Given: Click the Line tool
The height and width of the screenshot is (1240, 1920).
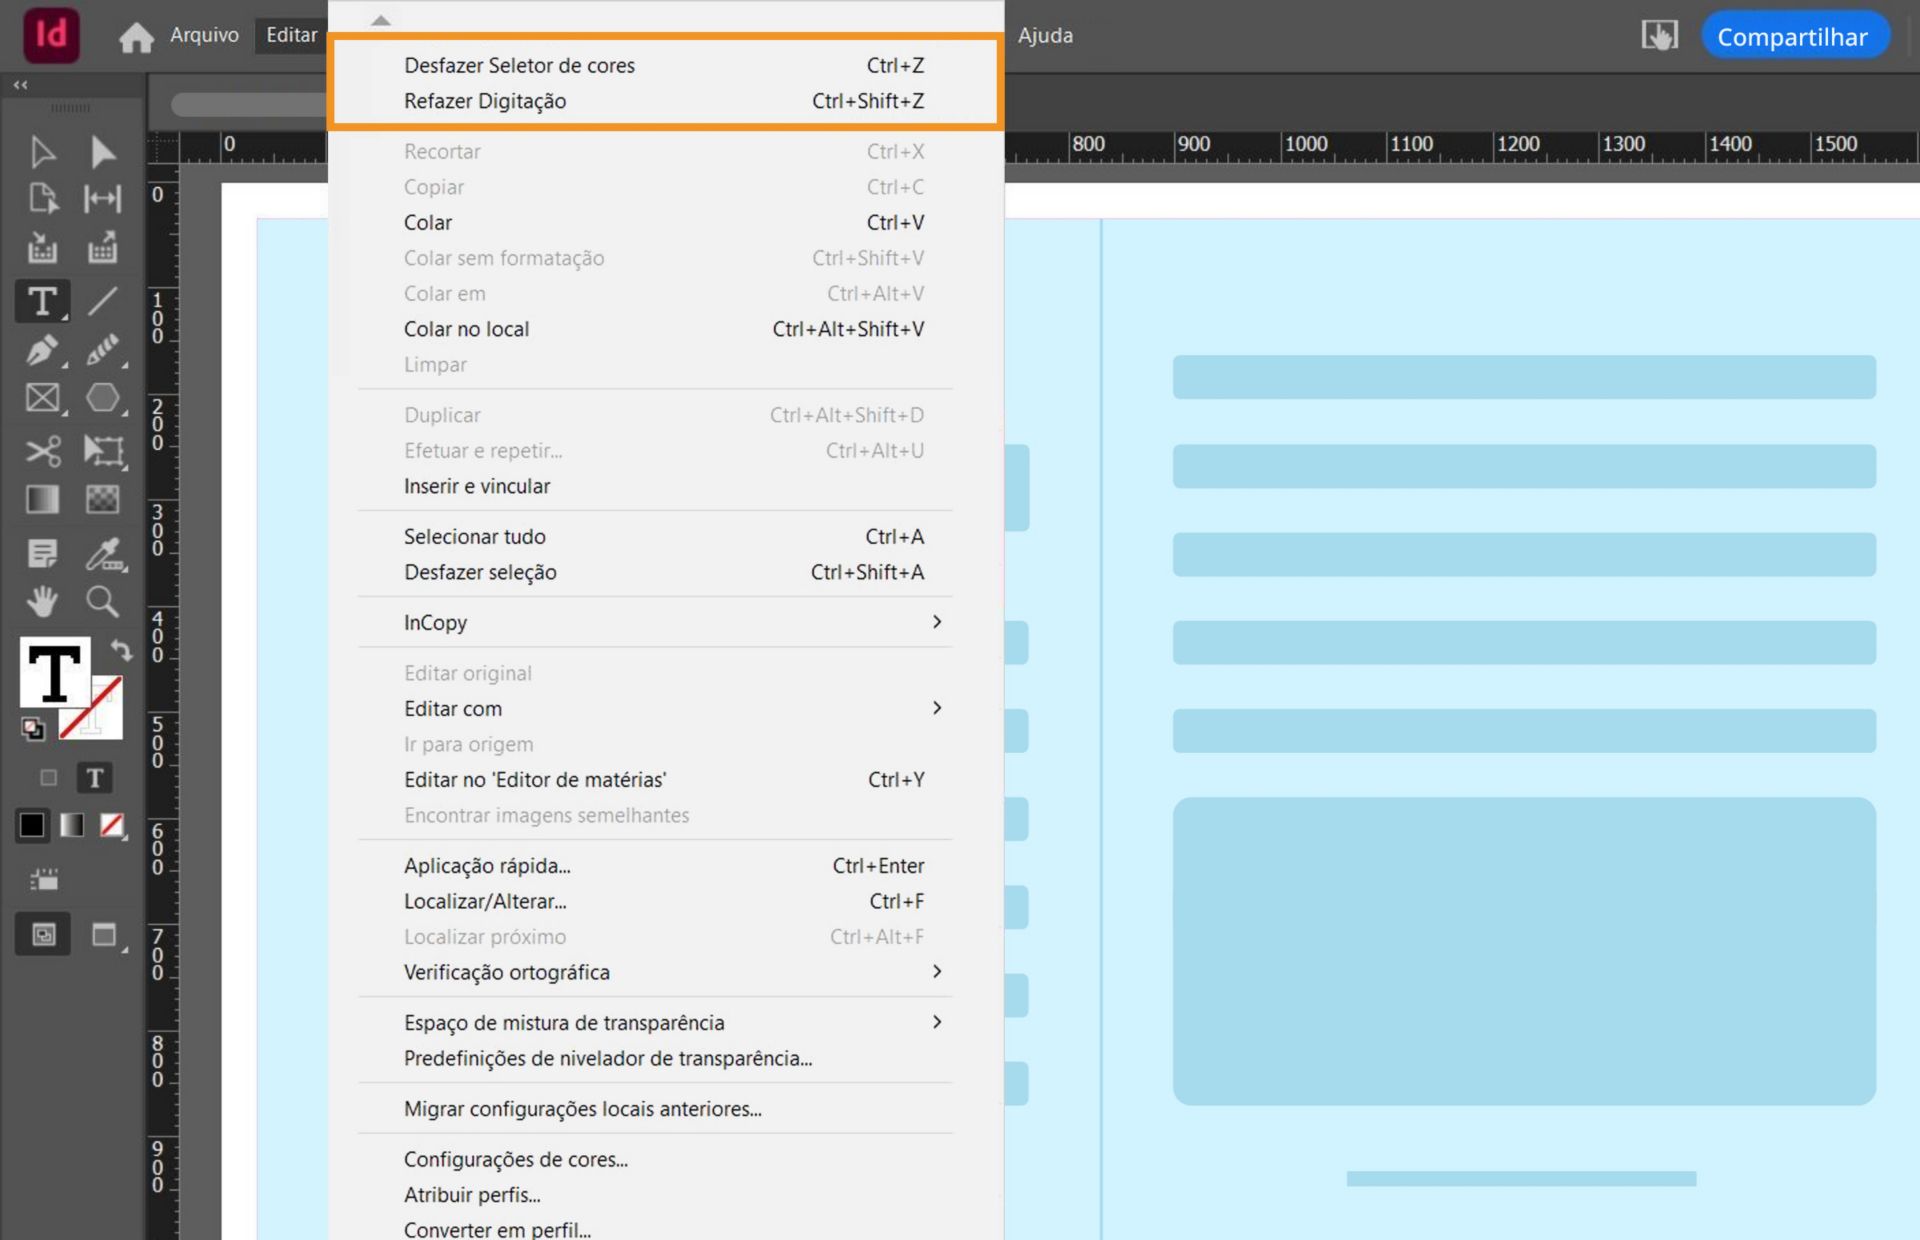Looking at the screenshot, I should click(102, 300).
